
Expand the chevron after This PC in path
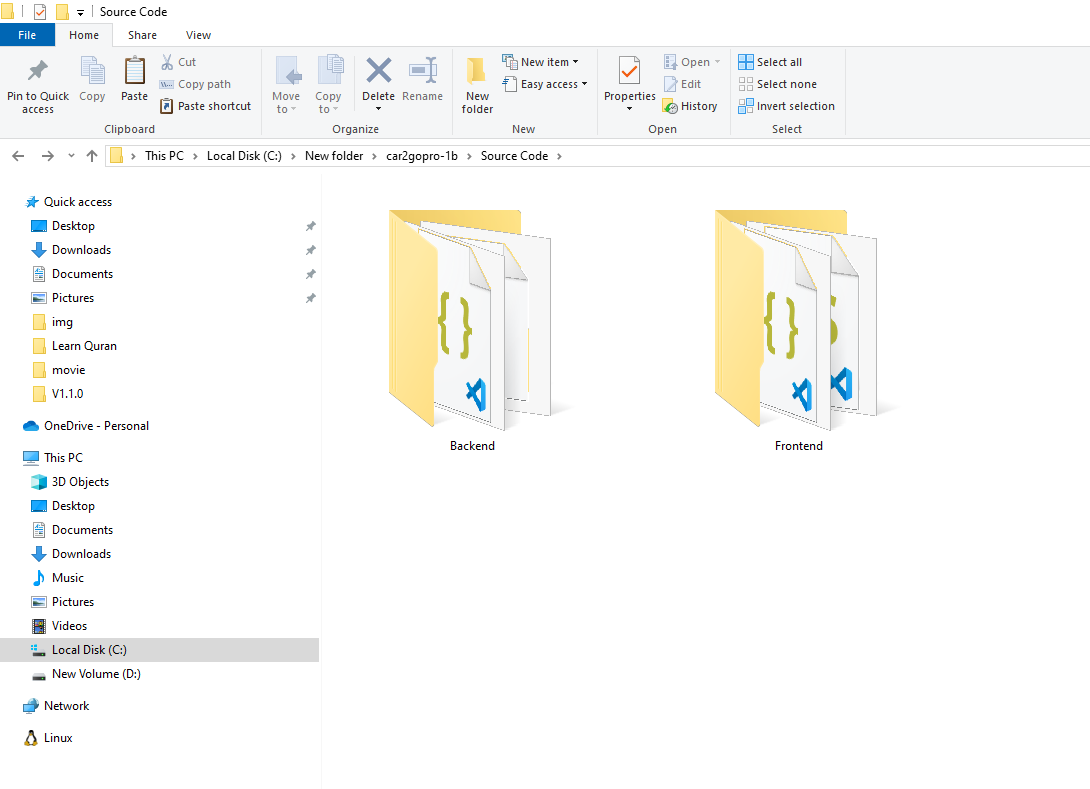click(x=195, y=156)
